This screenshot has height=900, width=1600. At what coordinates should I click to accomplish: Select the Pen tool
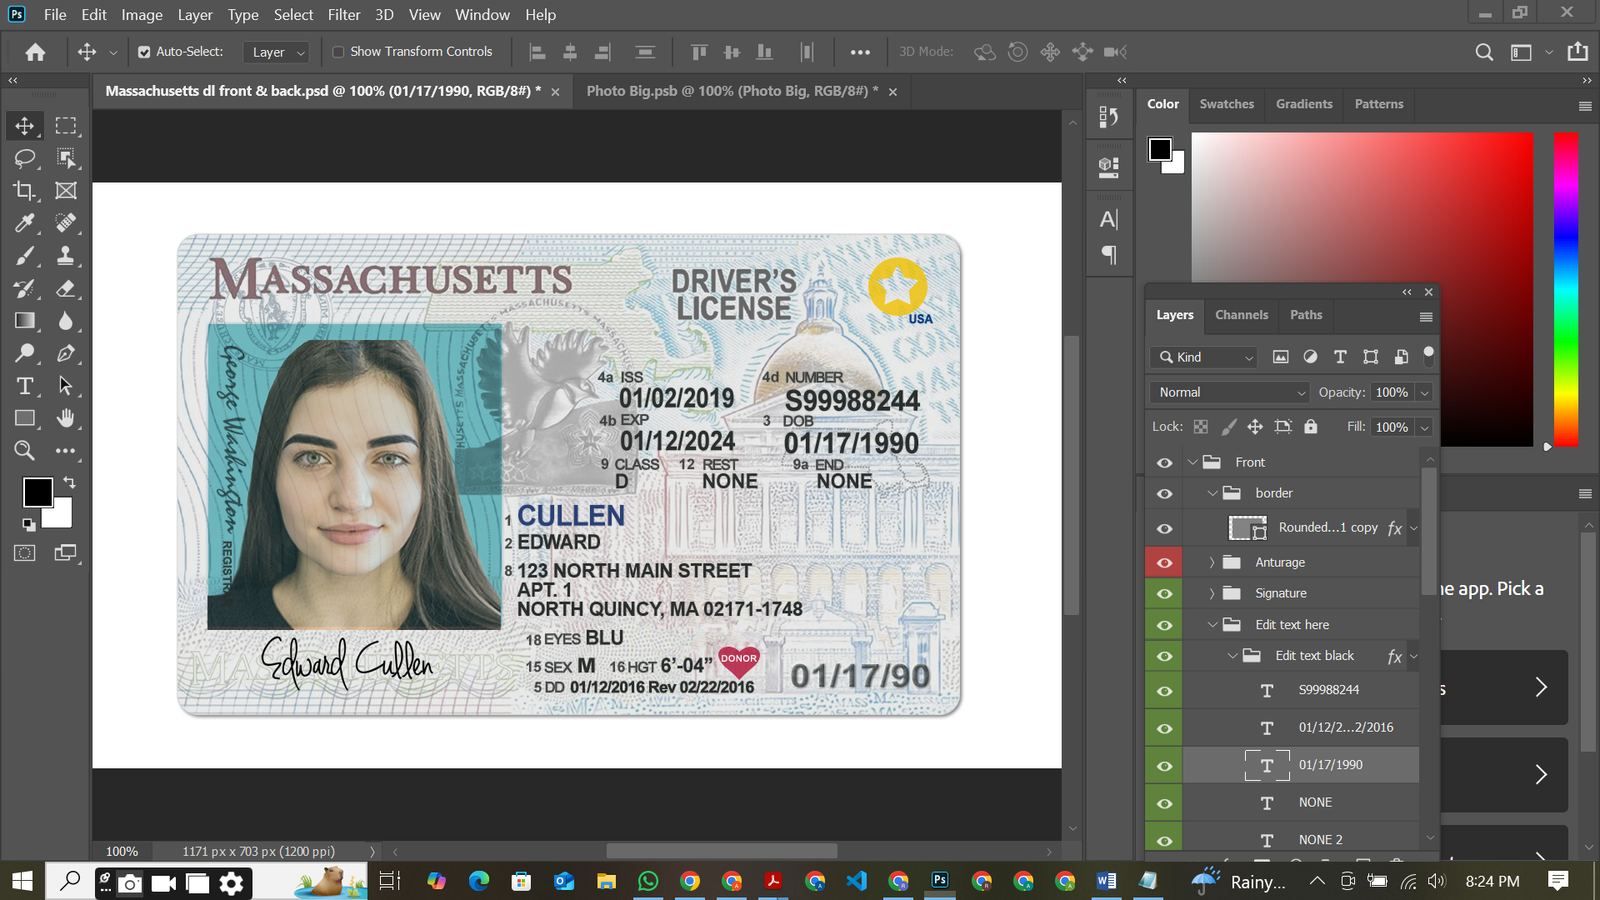(66, 353)
